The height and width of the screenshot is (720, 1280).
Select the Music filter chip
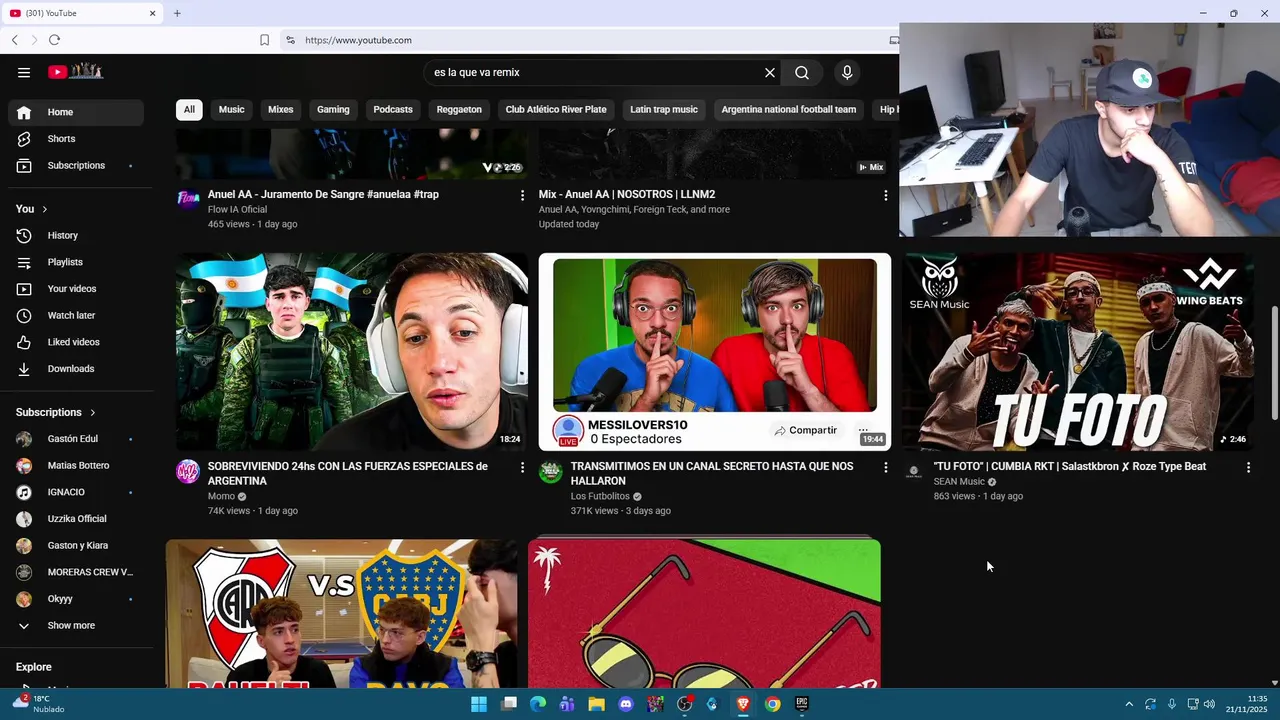232,110
